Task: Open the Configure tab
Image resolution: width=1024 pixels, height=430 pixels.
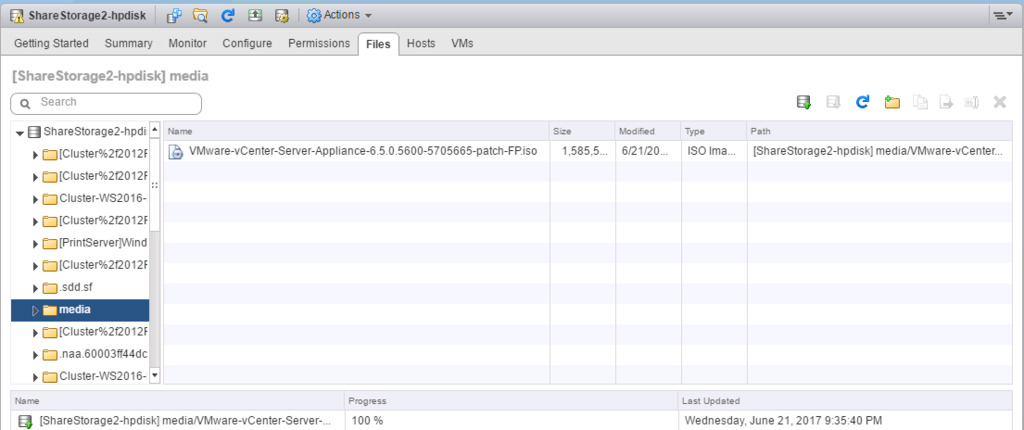Action: [x=247, y=44]
